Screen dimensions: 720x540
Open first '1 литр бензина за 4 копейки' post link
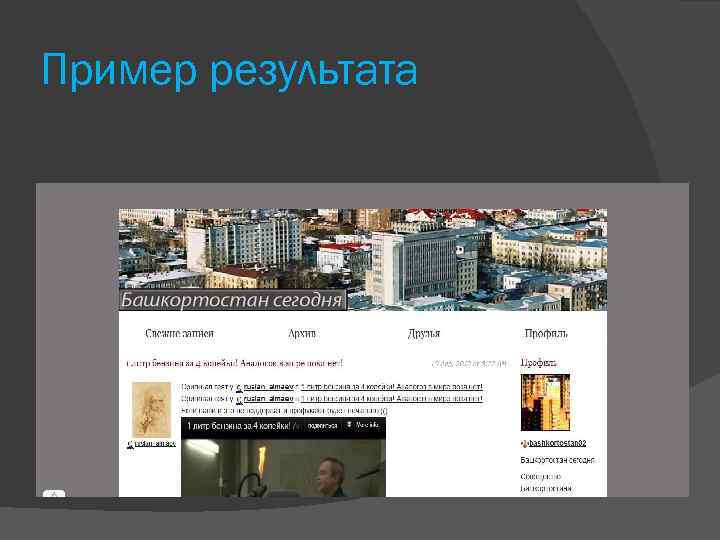pos(392,387)
